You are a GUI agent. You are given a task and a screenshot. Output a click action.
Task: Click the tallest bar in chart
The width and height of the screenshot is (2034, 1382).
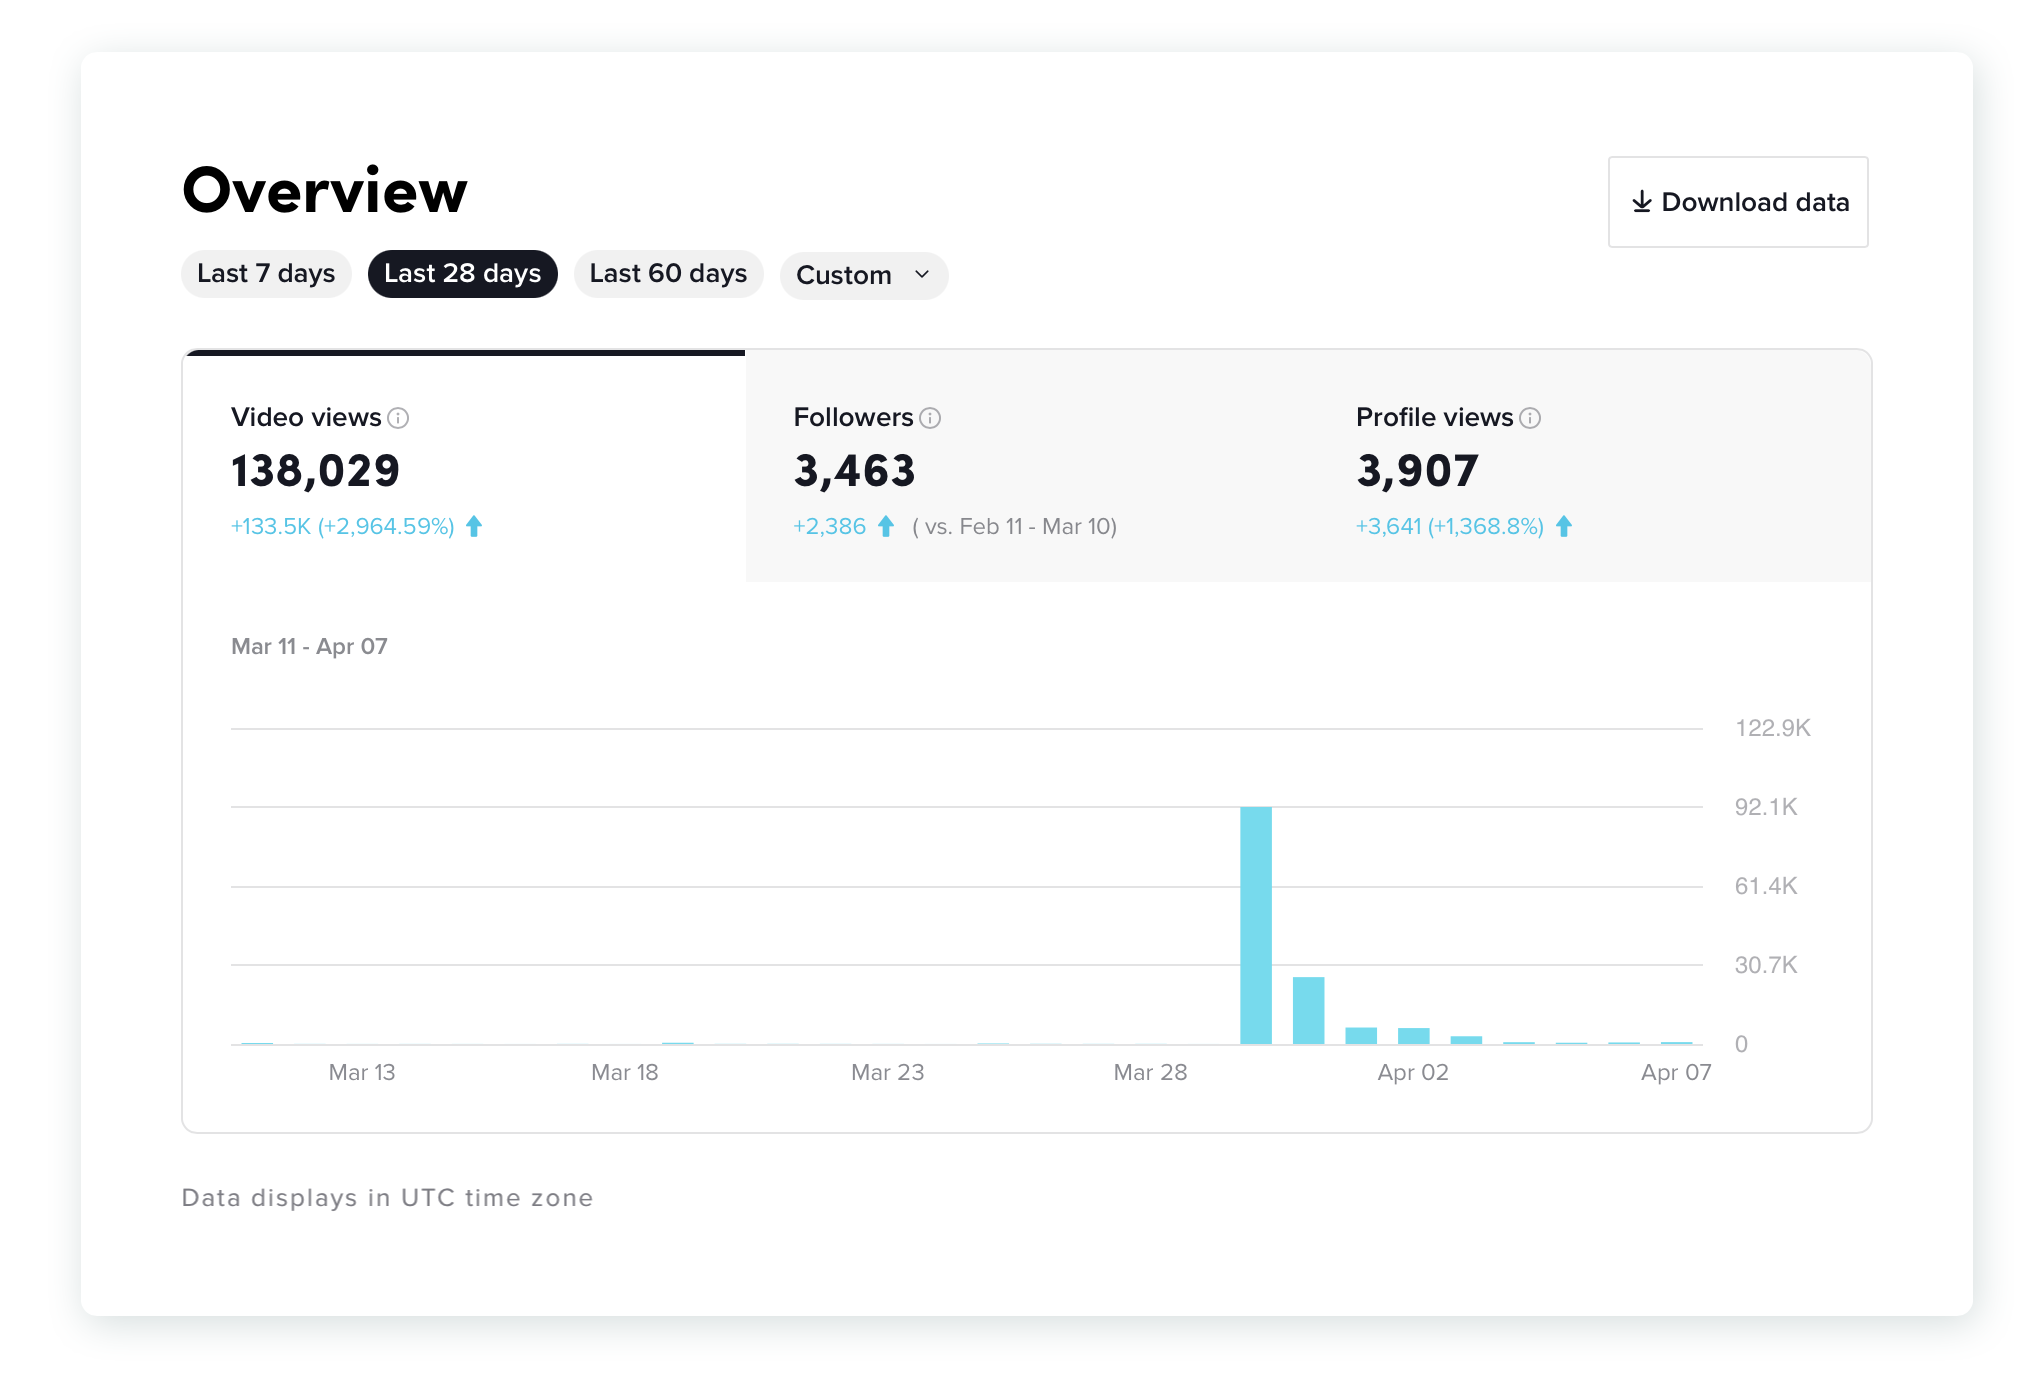1256,925
